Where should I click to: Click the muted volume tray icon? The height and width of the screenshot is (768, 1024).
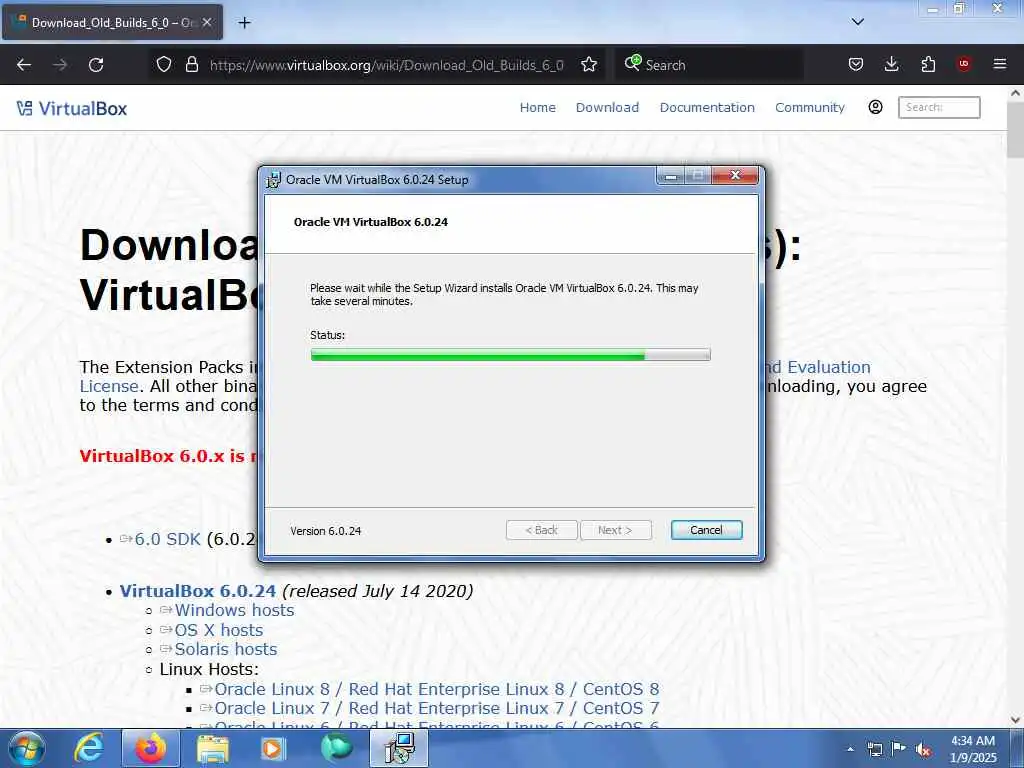[x=923, y=750]
